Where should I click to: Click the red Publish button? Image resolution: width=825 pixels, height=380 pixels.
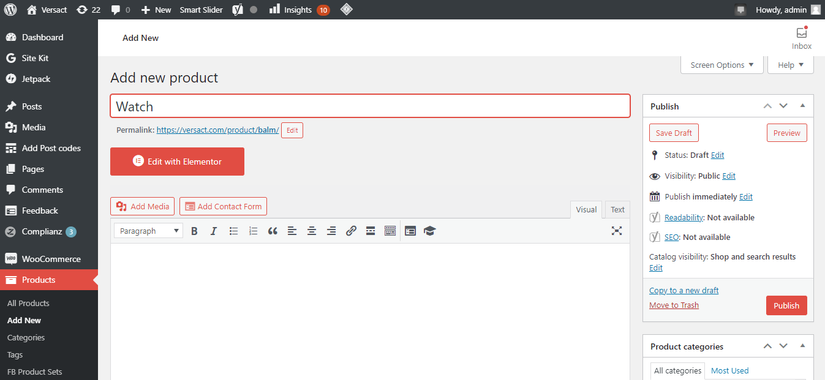787,305
